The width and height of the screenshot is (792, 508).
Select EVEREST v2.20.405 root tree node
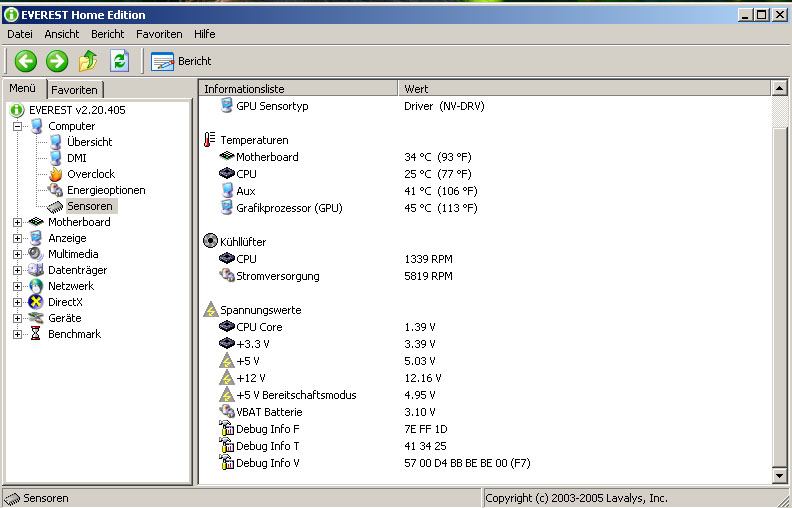77,110
